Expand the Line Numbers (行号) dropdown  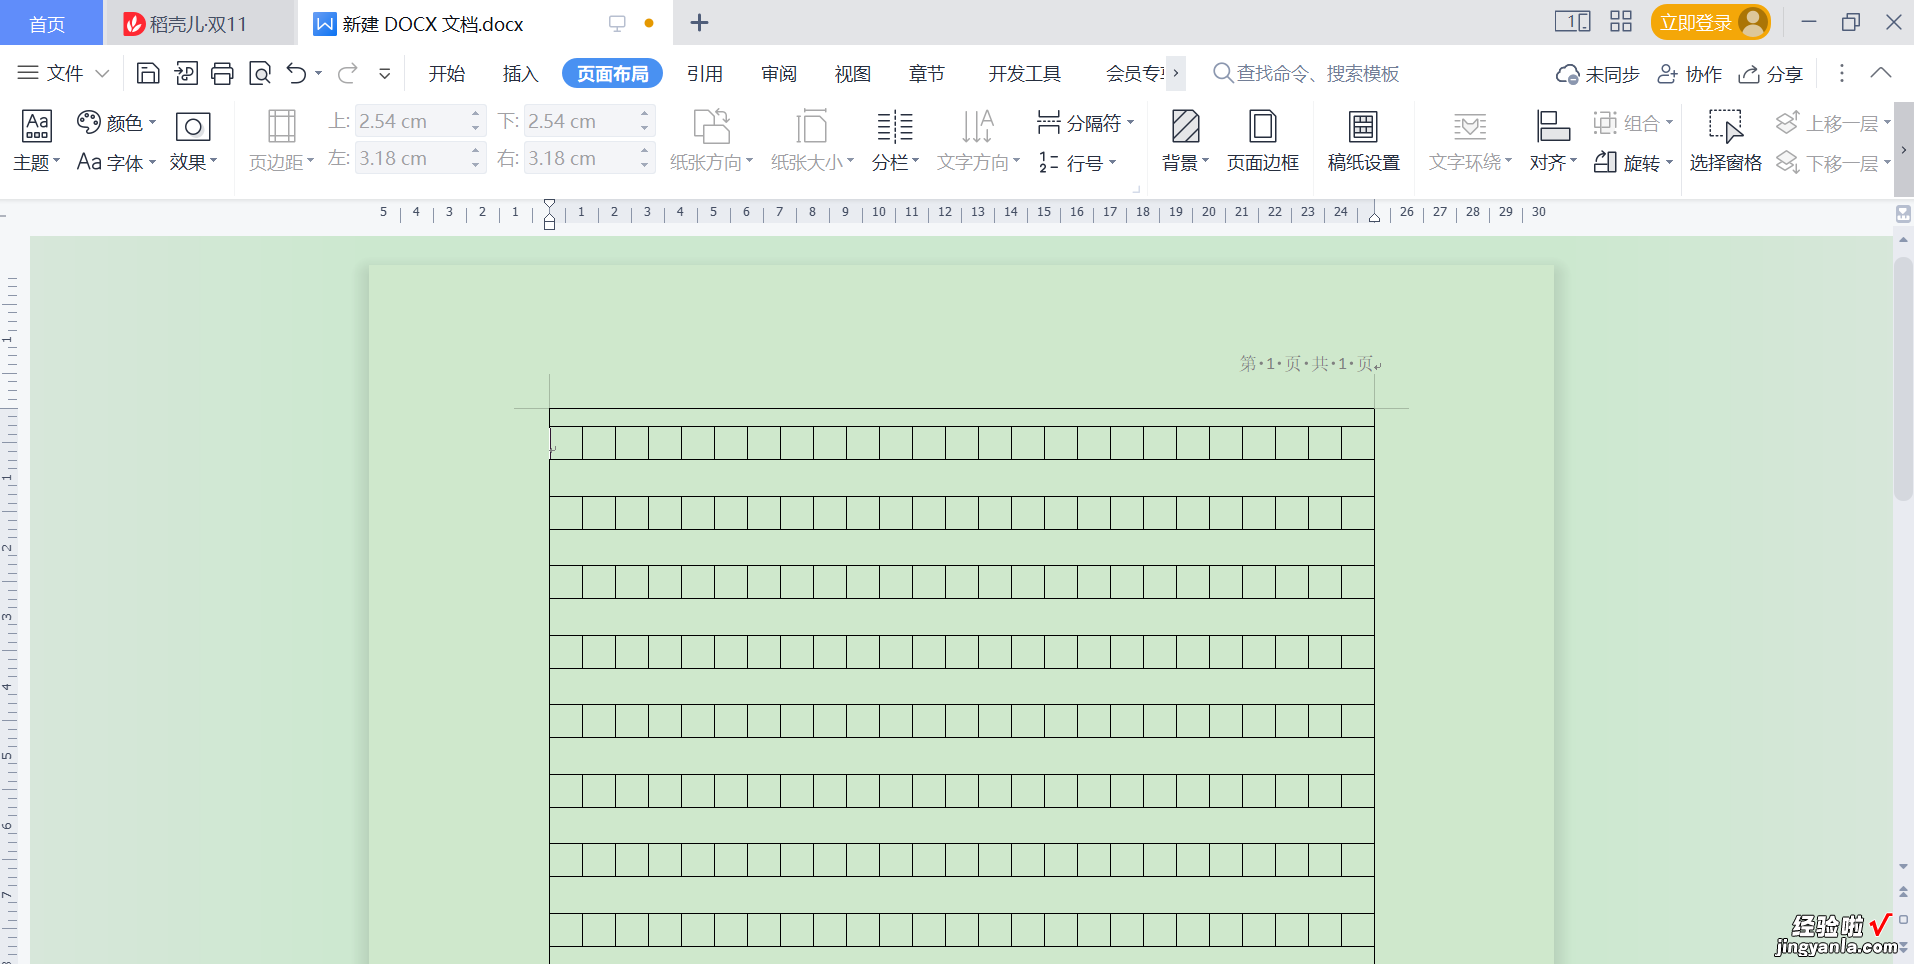[x=1112, y=162]
